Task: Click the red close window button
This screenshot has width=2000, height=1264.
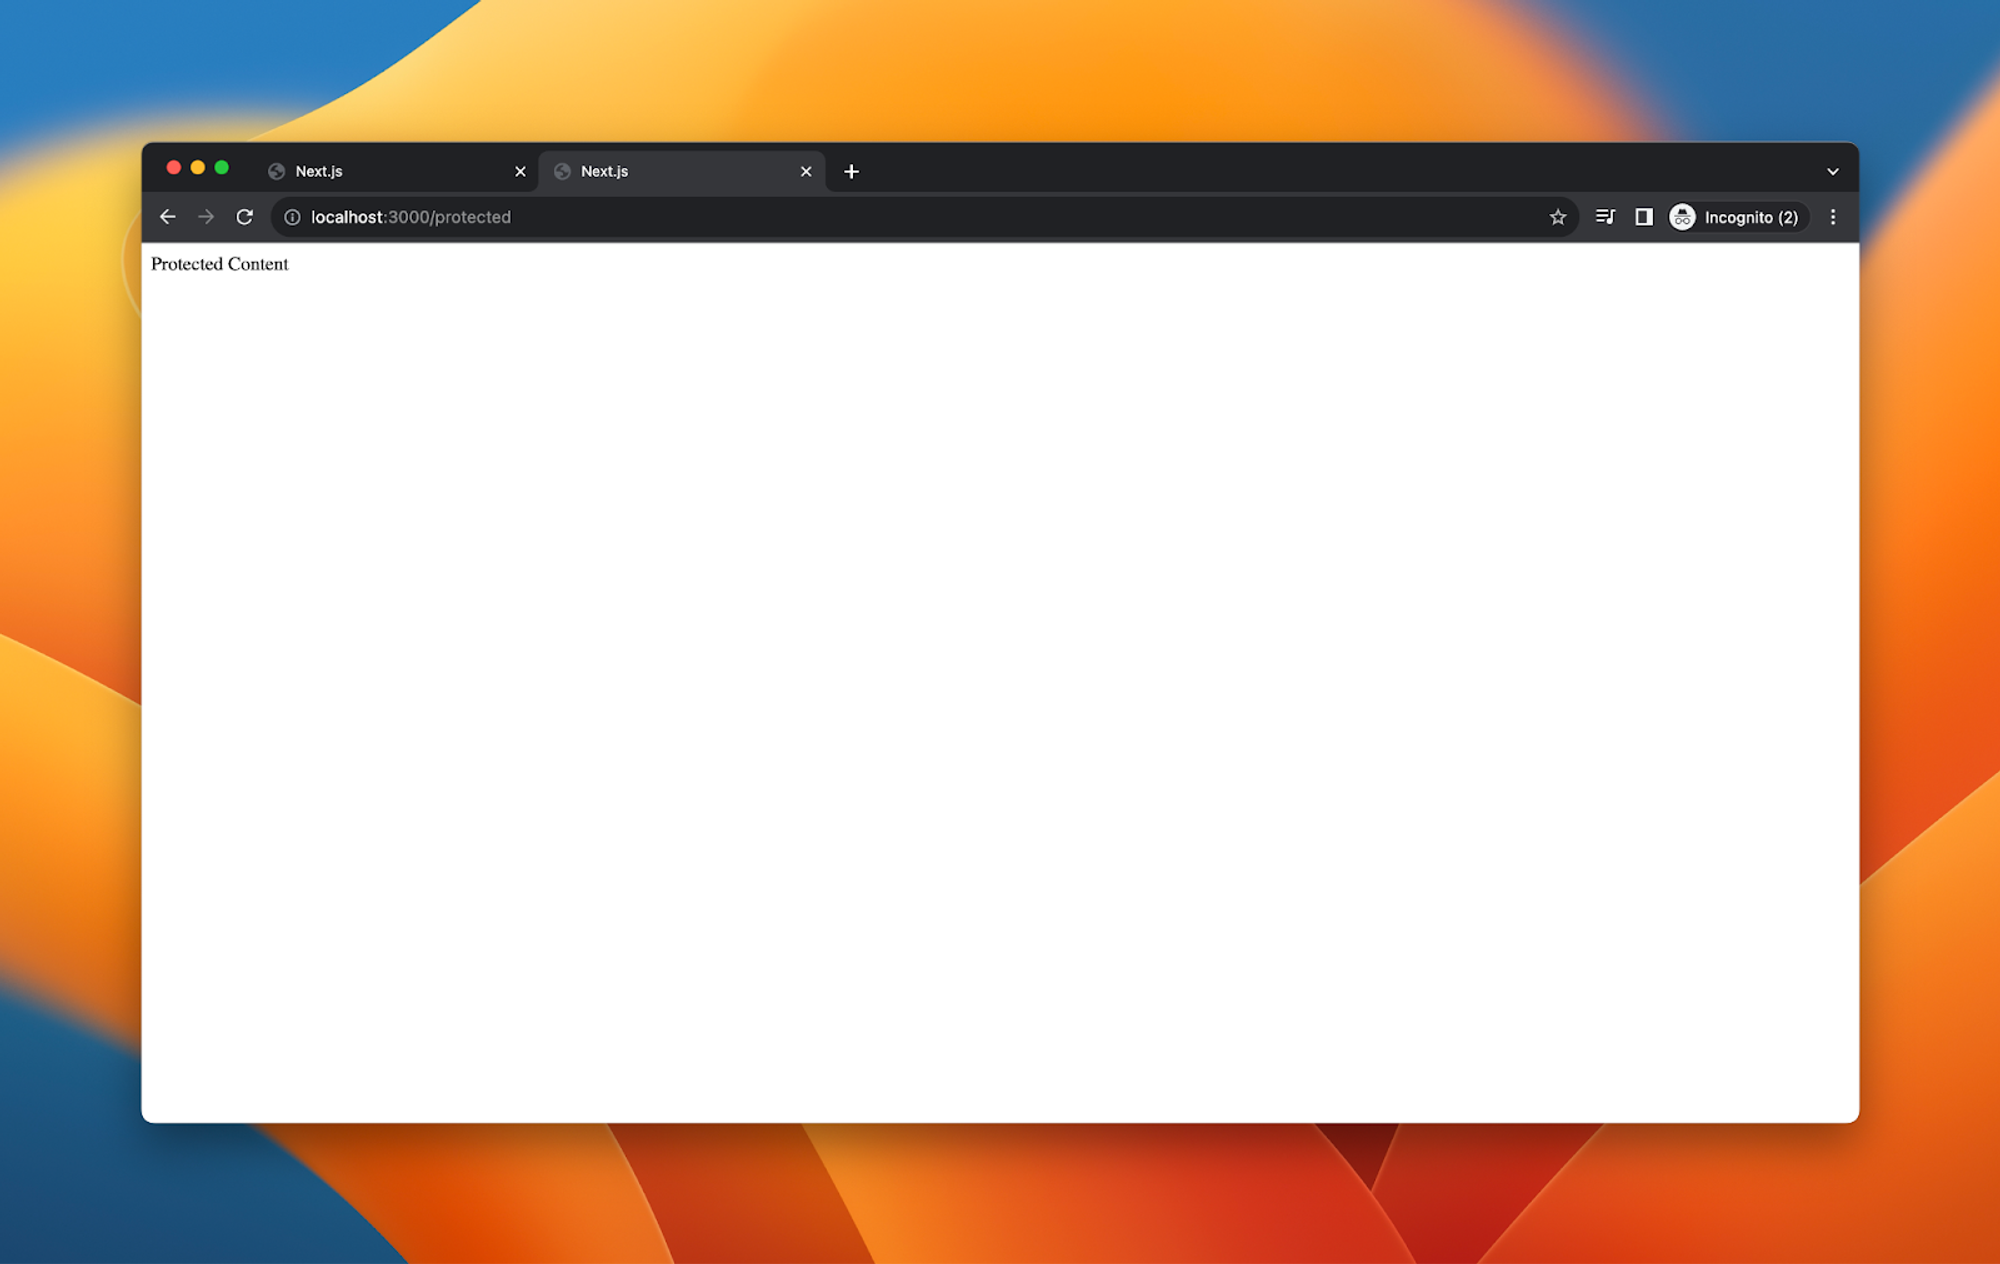Action: coord(174,168)
